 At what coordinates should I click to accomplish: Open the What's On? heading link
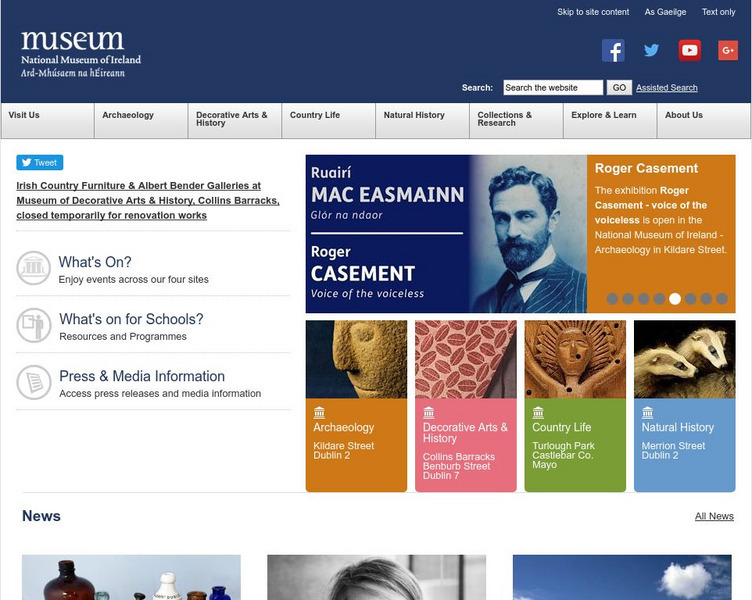[x=95, y=262]
